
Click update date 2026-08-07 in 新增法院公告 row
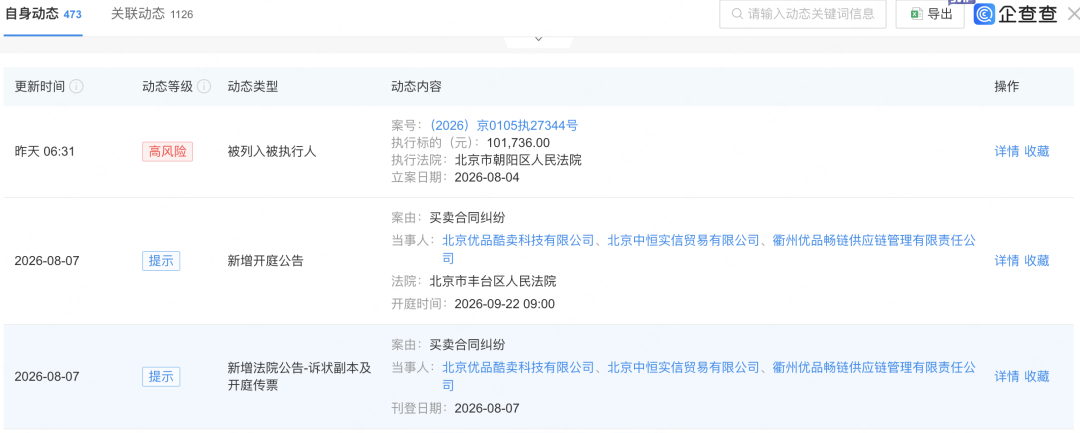pyautogui.click(x=47, y=377)
